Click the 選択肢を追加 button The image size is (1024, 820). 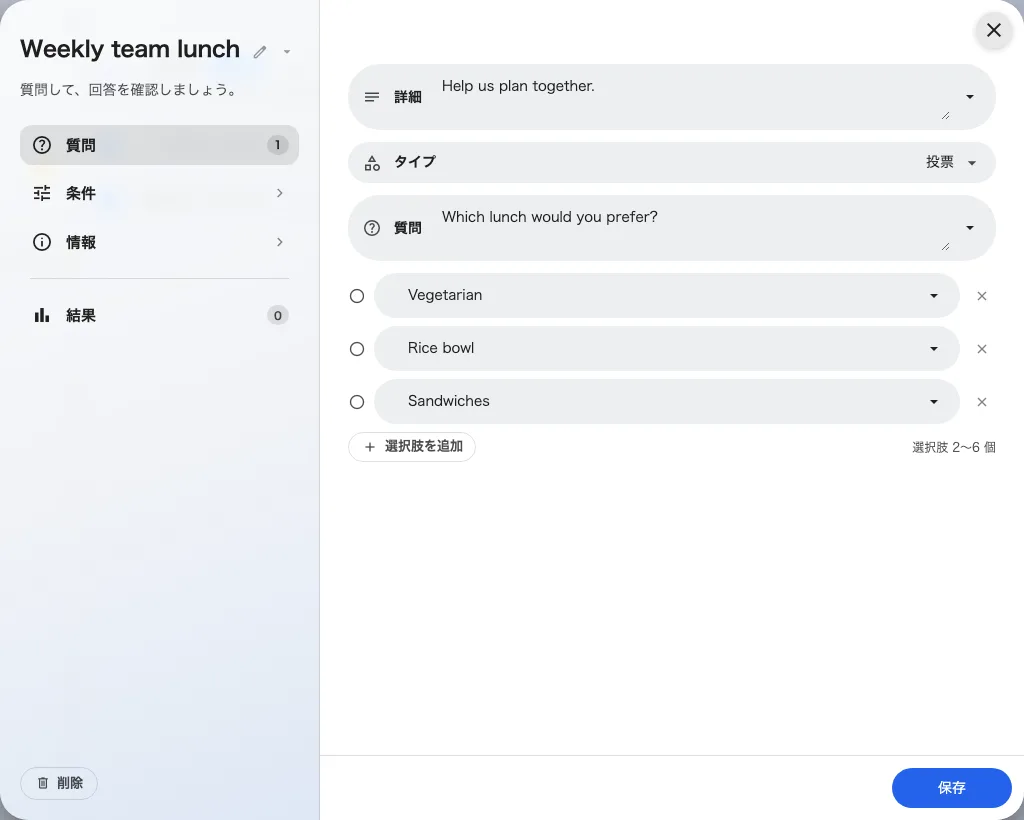412,447
